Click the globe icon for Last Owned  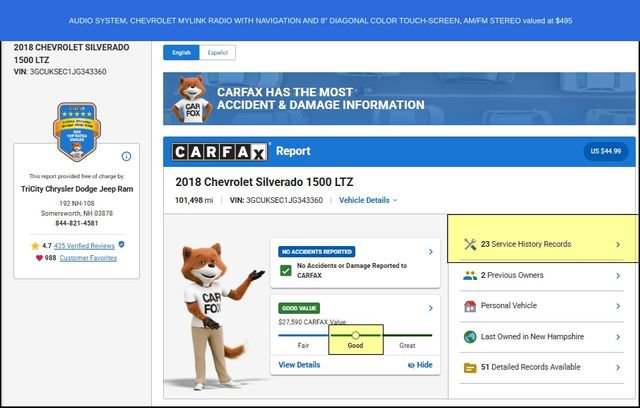click(470, 337)
